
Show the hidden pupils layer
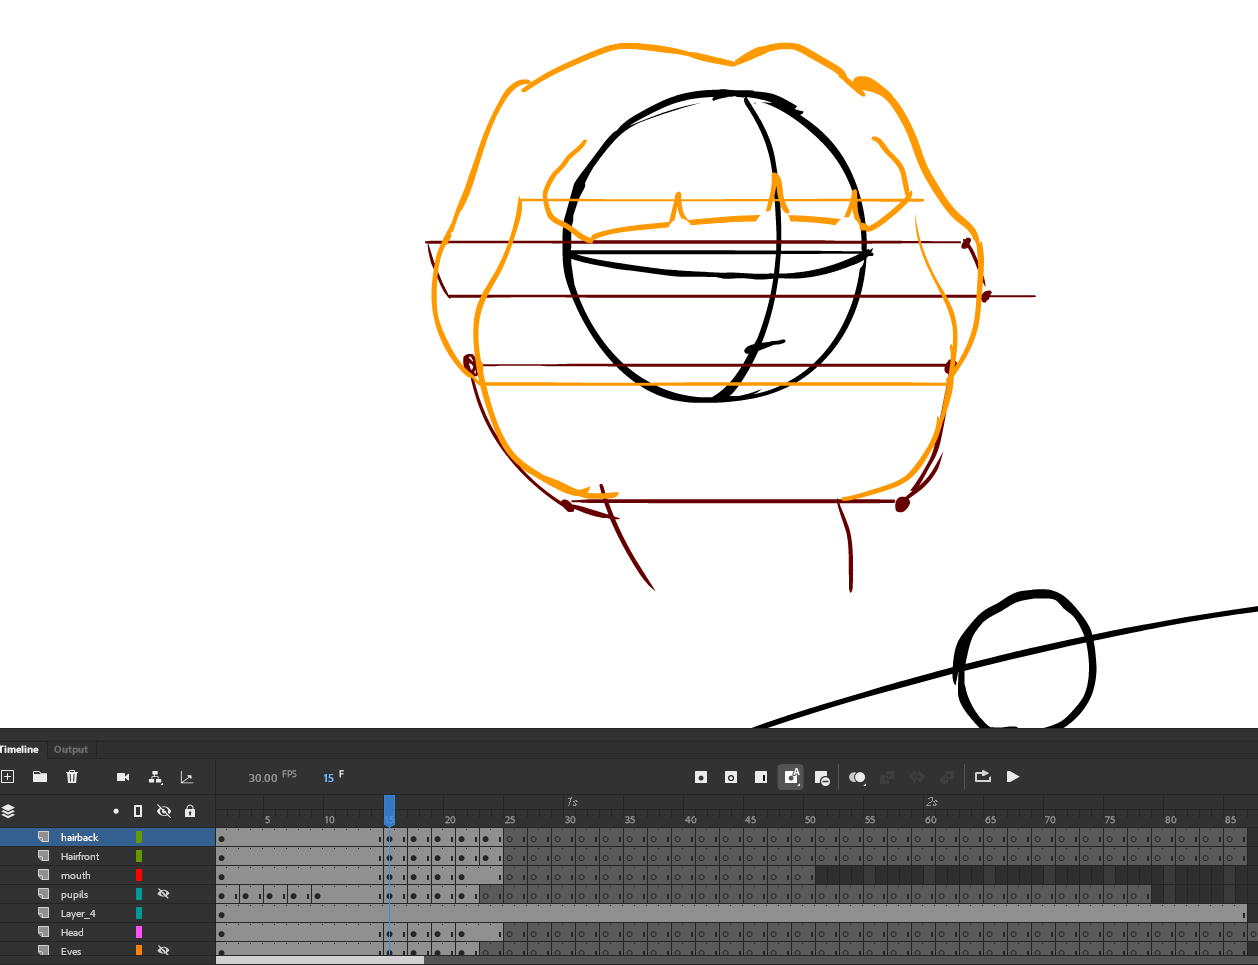tap(164, 894)
